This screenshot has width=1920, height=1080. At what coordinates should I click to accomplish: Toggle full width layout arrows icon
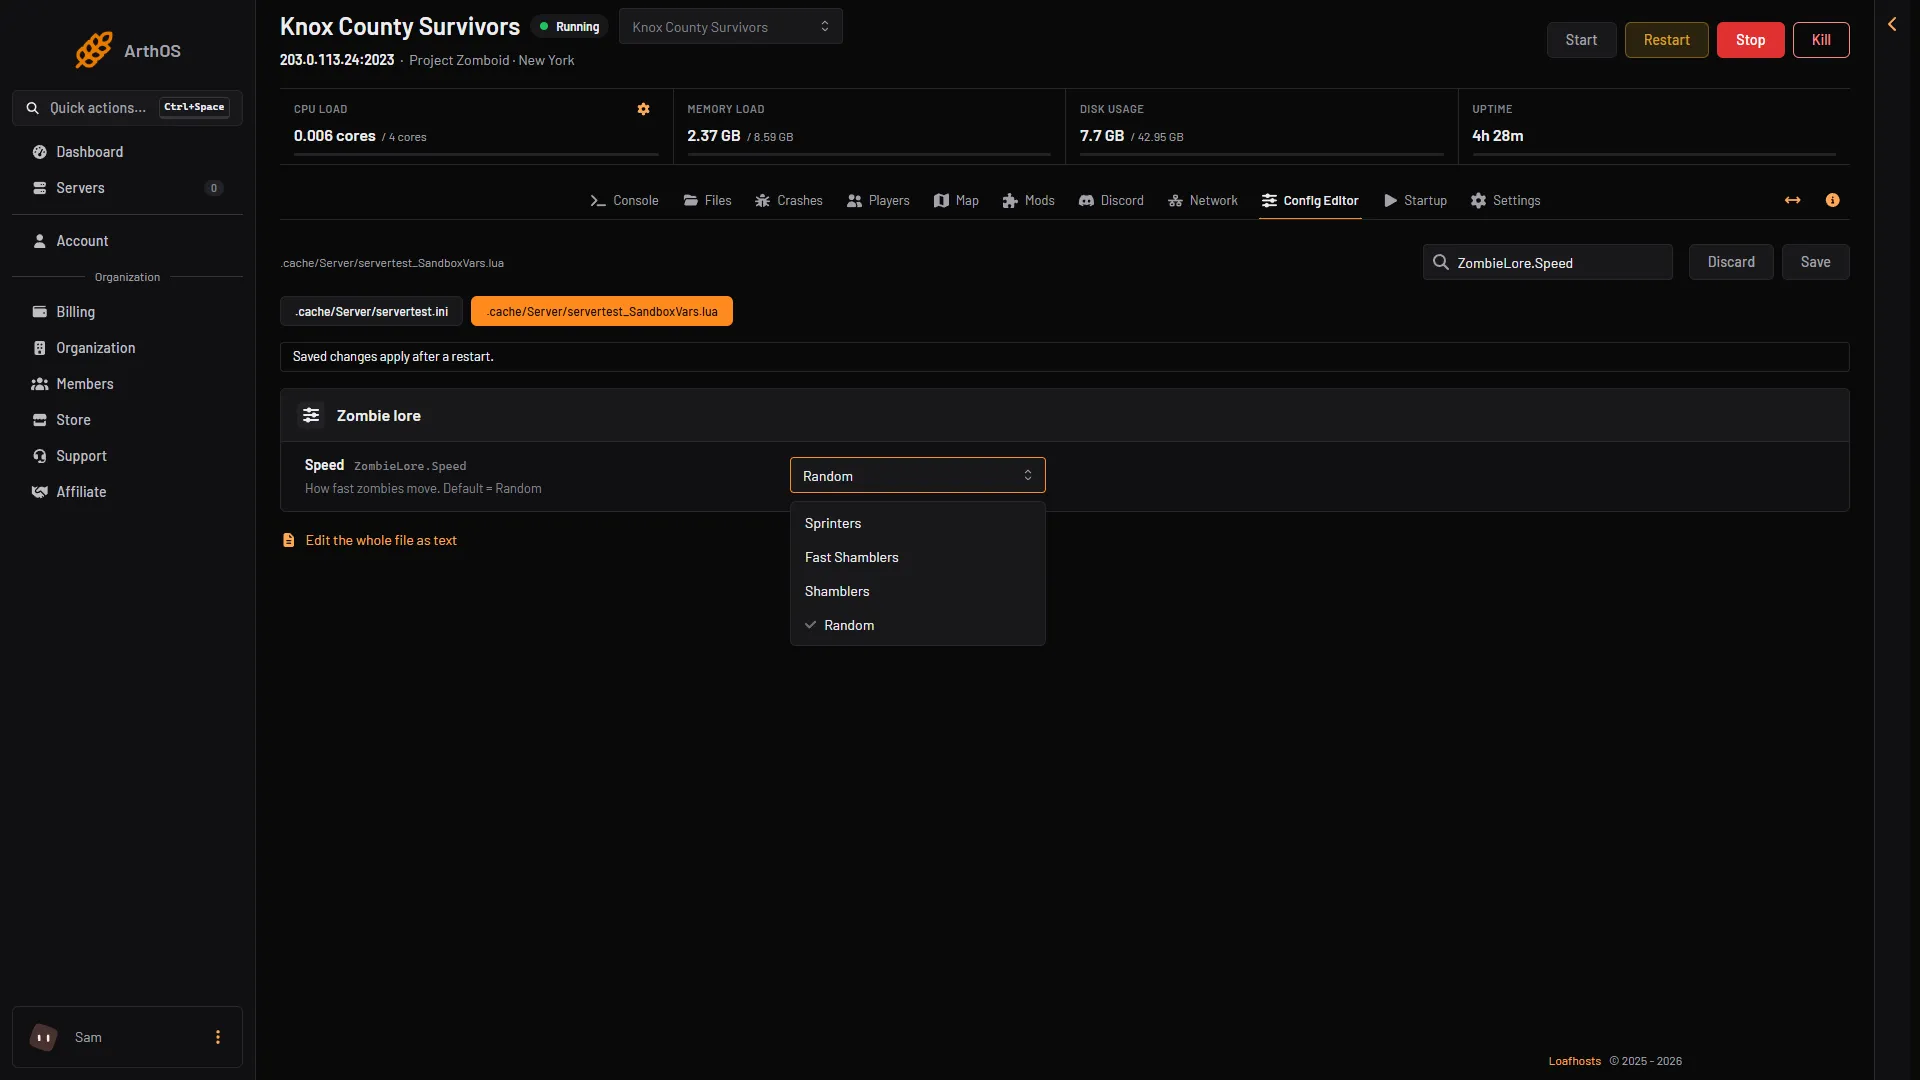point(1792,200)
